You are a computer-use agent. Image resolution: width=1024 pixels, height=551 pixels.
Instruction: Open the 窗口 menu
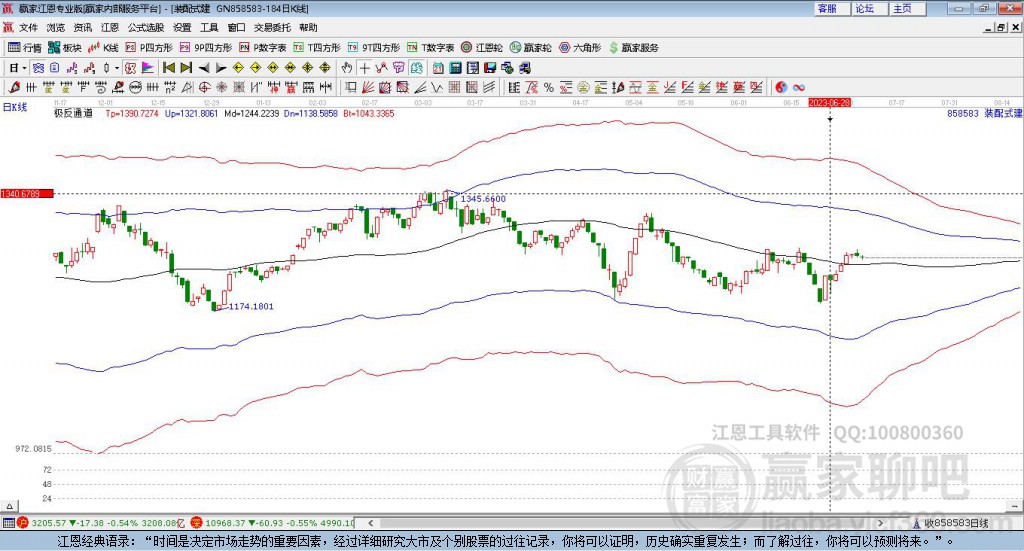236,27
